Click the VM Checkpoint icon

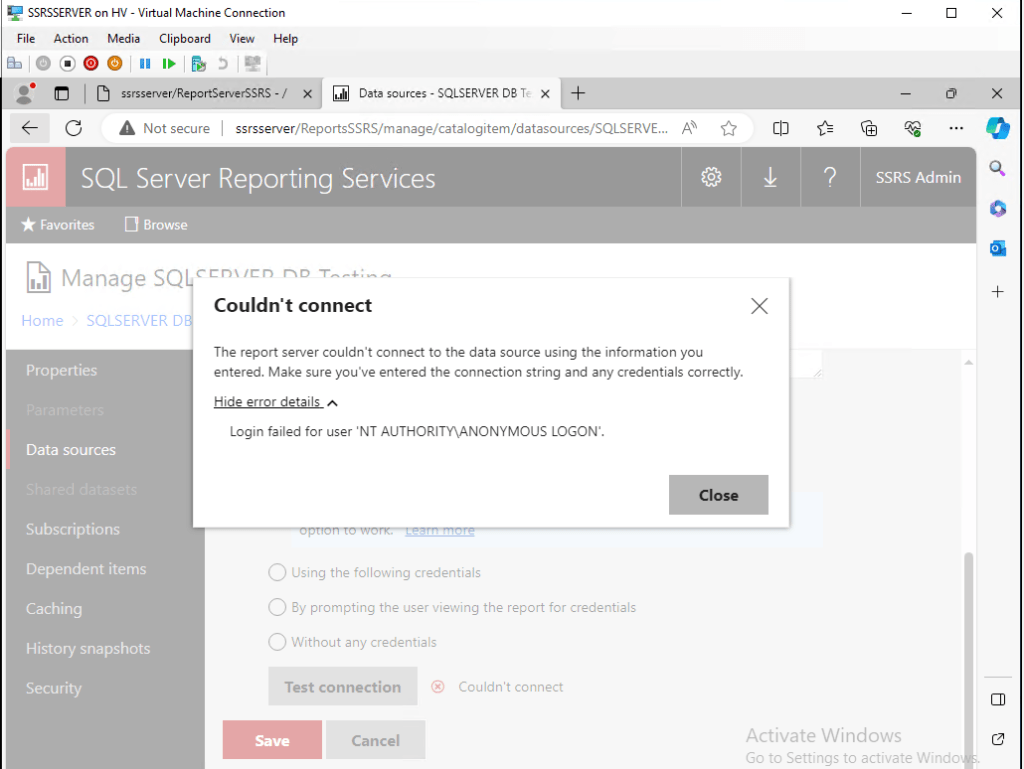(x=199, y=63)
